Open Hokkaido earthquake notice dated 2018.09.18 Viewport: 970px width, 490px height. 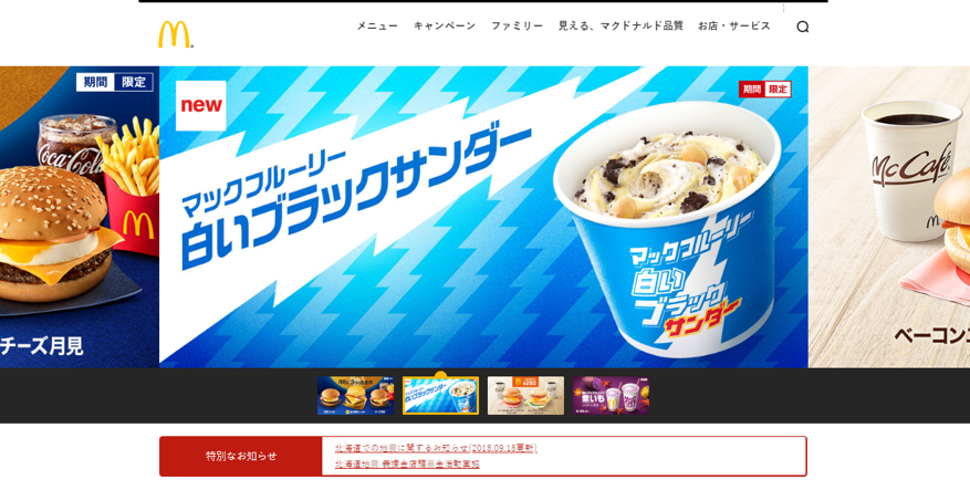(436, 448)
